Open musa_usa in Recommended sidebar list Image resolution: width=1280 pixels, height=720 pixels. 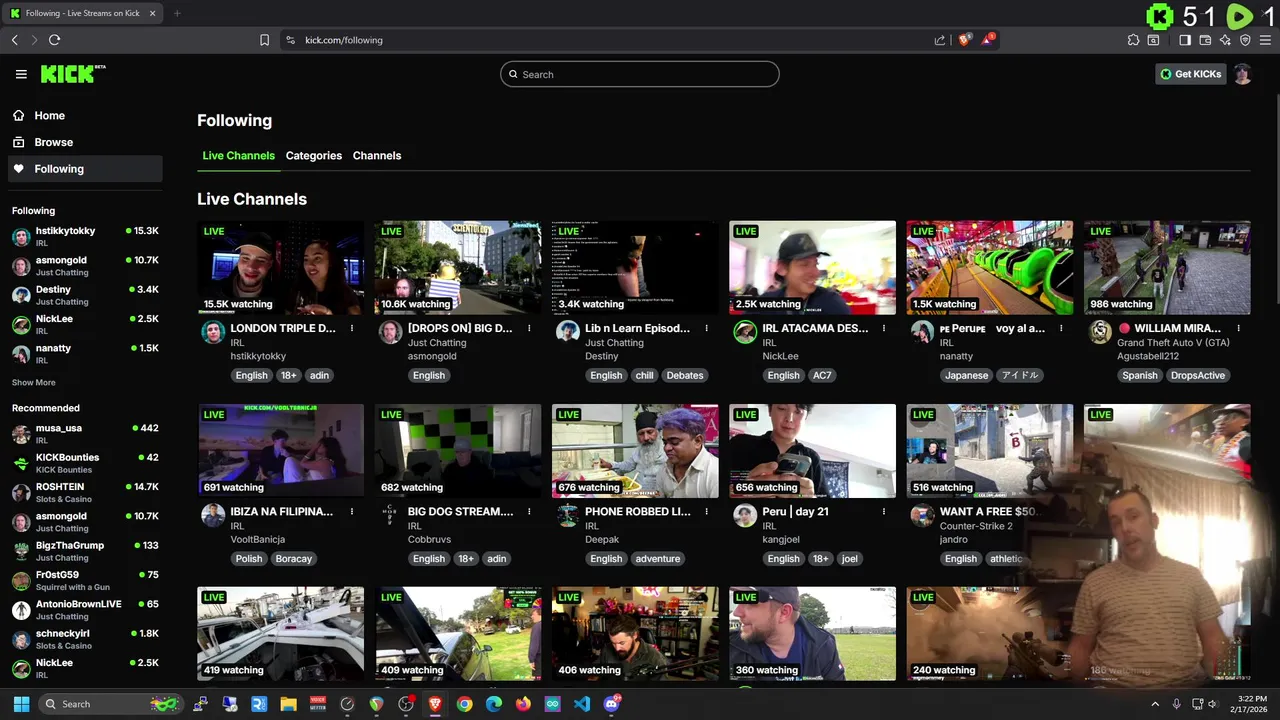point(85,433)
